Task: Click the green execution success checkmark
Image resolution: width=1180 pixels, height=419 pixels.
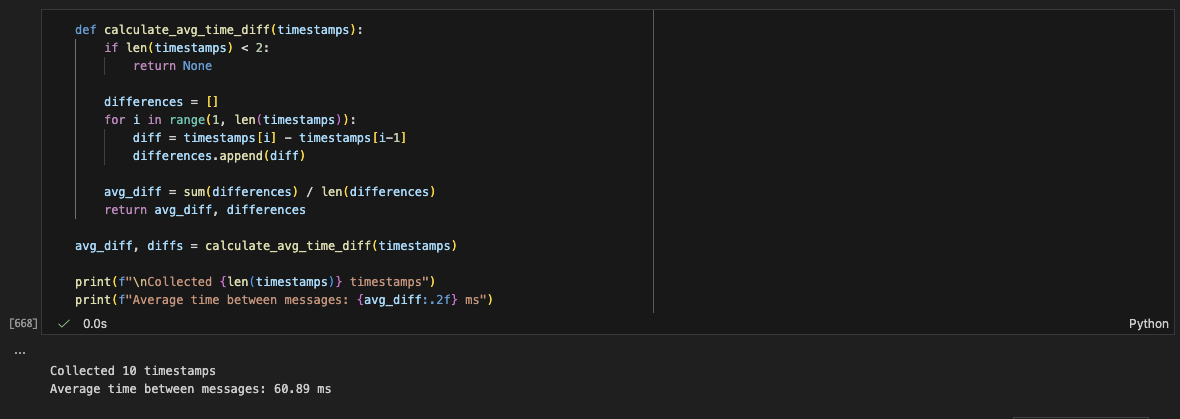Action: (x=64, y=324)
